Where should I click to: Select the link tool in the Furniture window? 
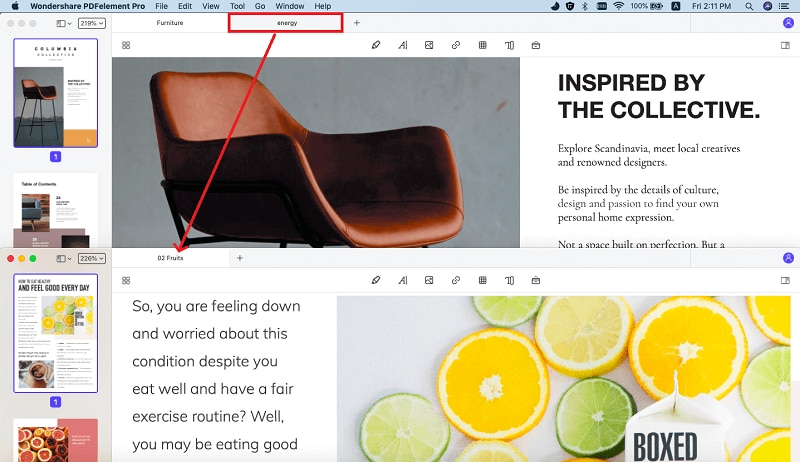tap(456, 45)
